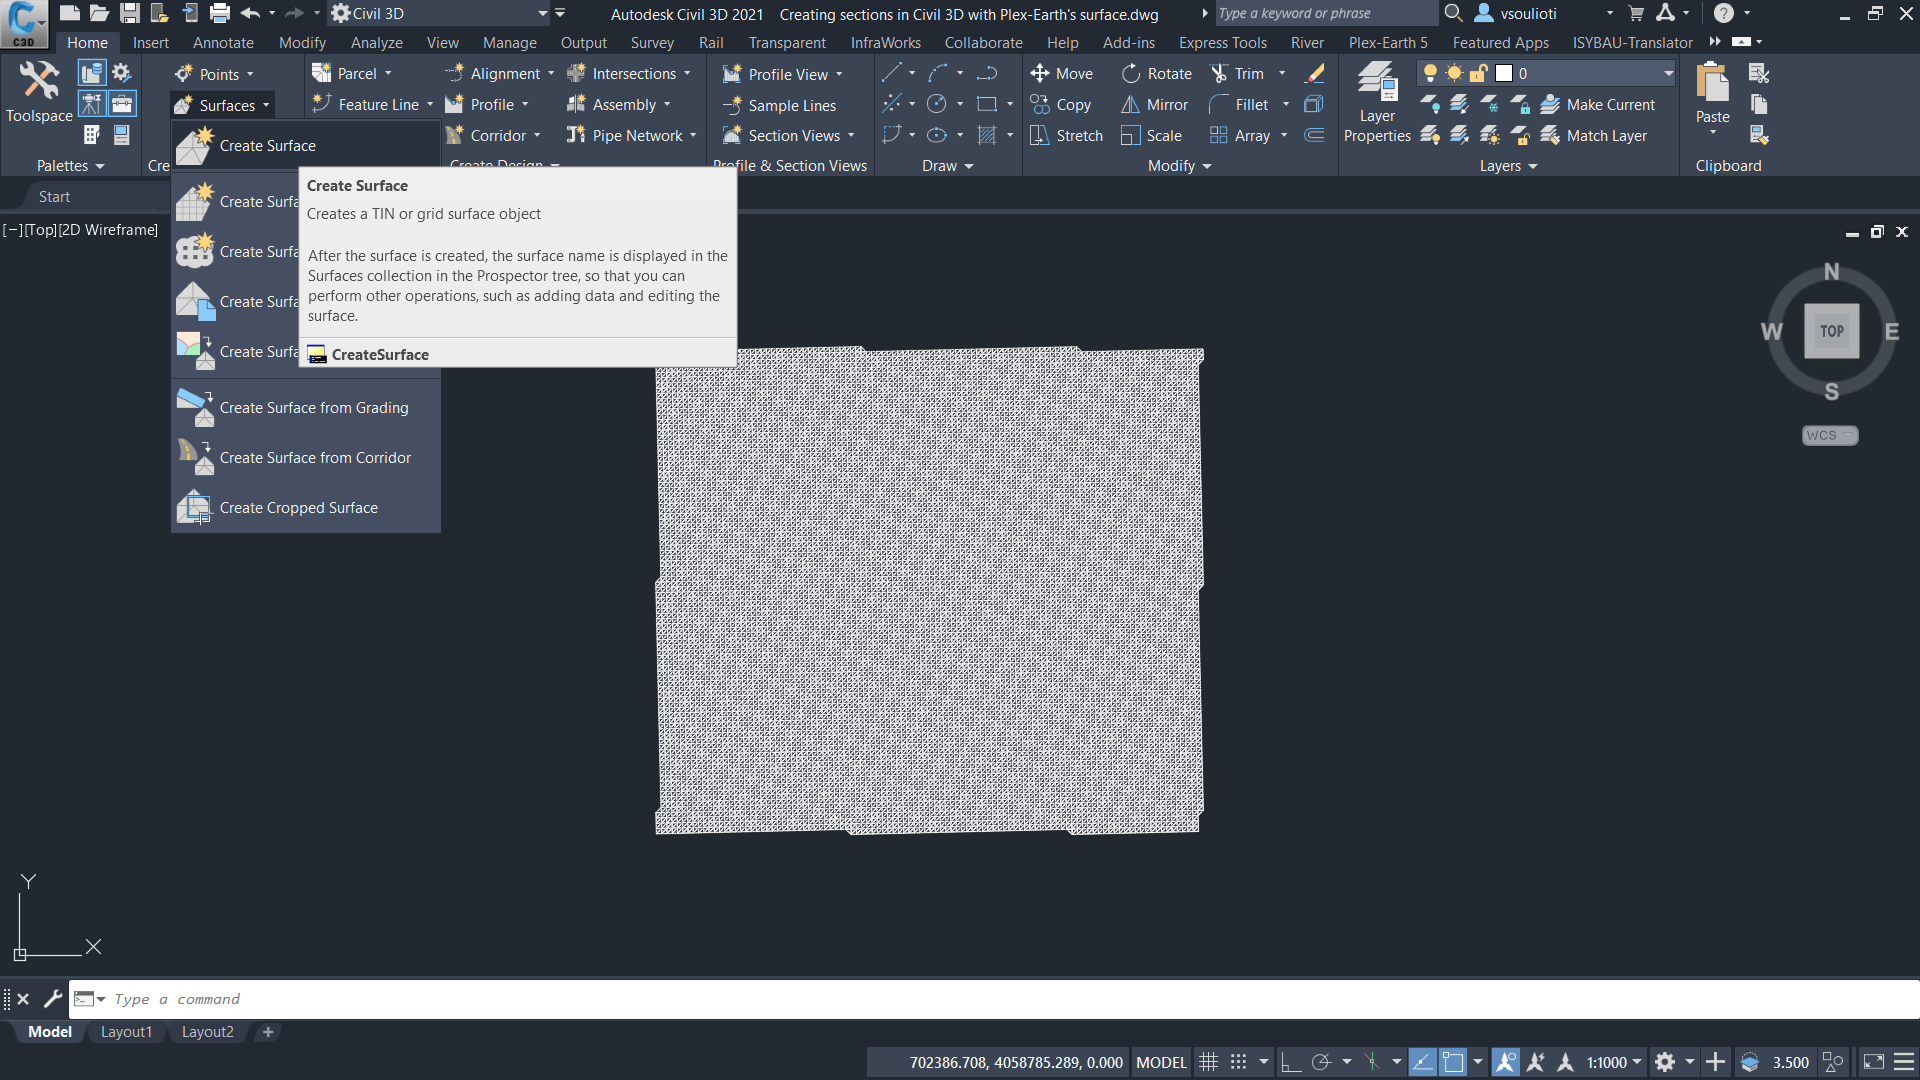Select the Line draw tool

point(891,74)
